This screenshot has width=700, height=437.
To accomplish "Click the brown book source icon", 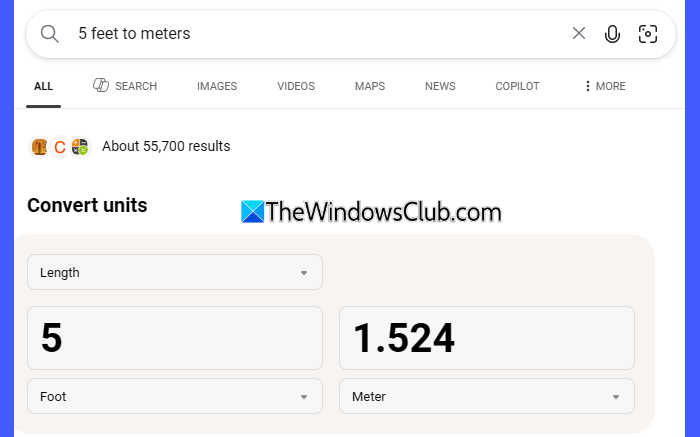I will pos(39,147).
